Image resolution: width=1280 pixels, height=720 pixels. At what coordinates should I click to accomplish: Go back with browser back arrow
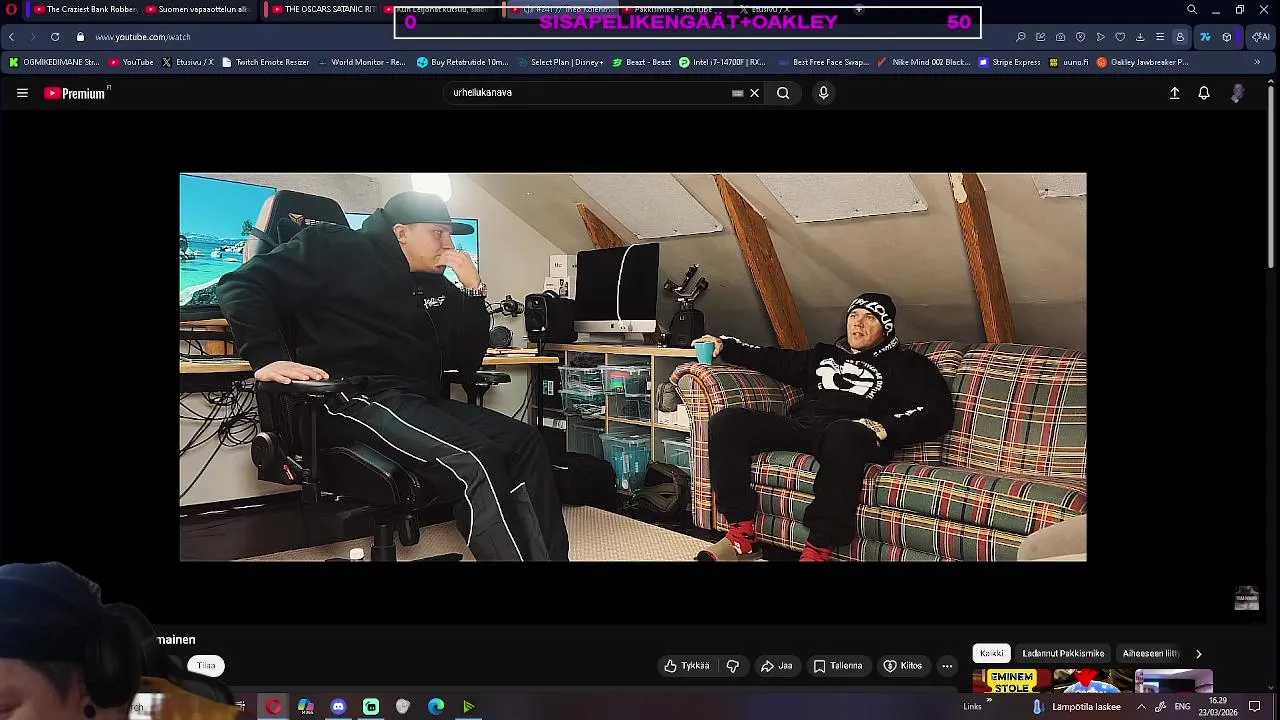11,37
